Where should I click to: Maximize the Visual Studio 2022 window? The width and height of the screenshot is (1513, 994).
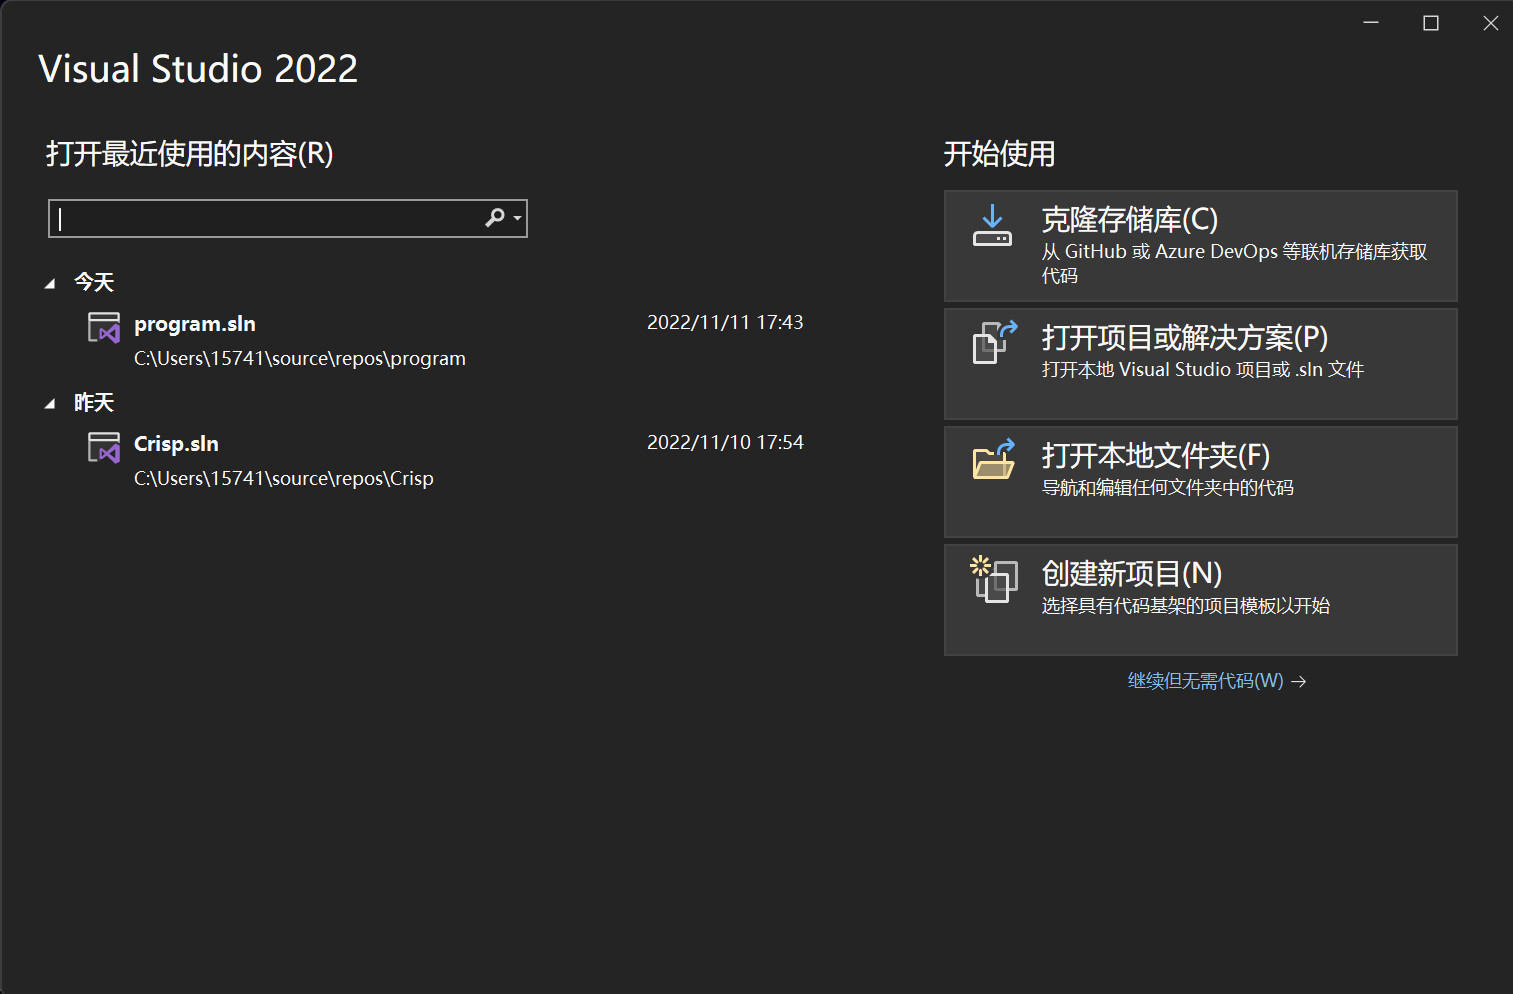point(1431,22)
